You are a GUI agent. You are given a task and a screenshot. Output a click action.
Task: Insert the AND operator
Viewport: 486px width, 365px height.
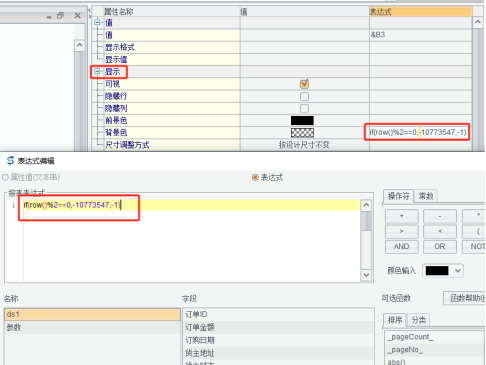coord(402,246)
